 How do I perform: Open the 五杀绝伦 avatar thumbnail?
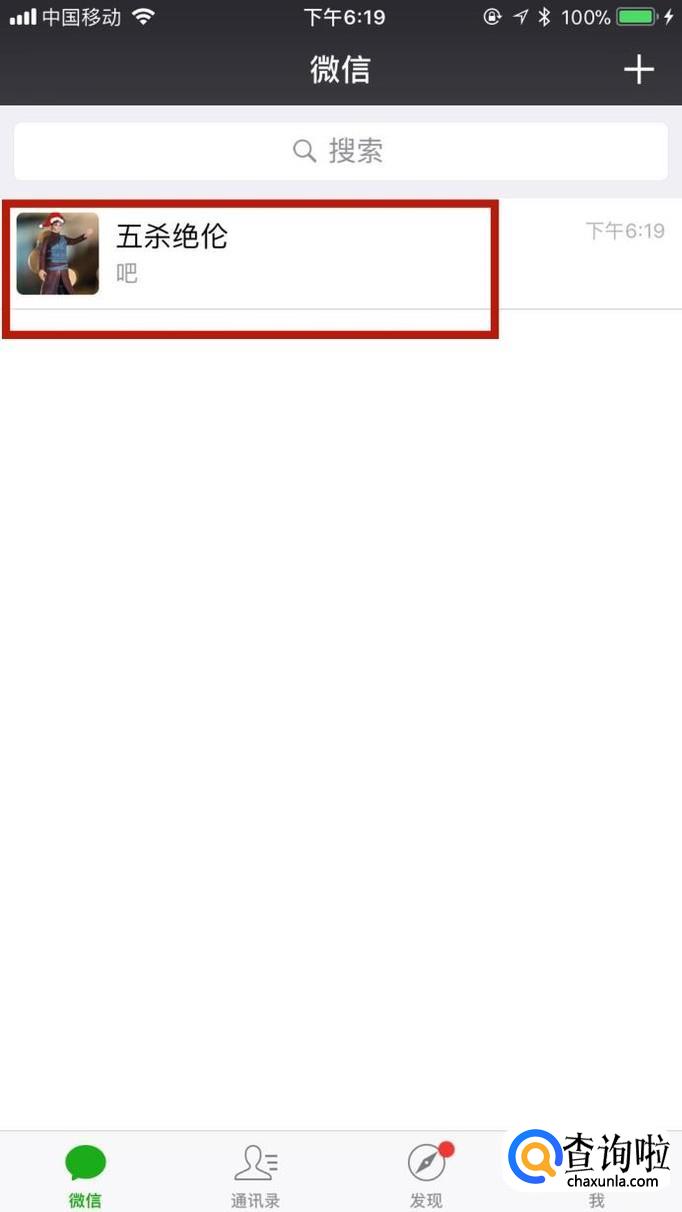[58, 254]
